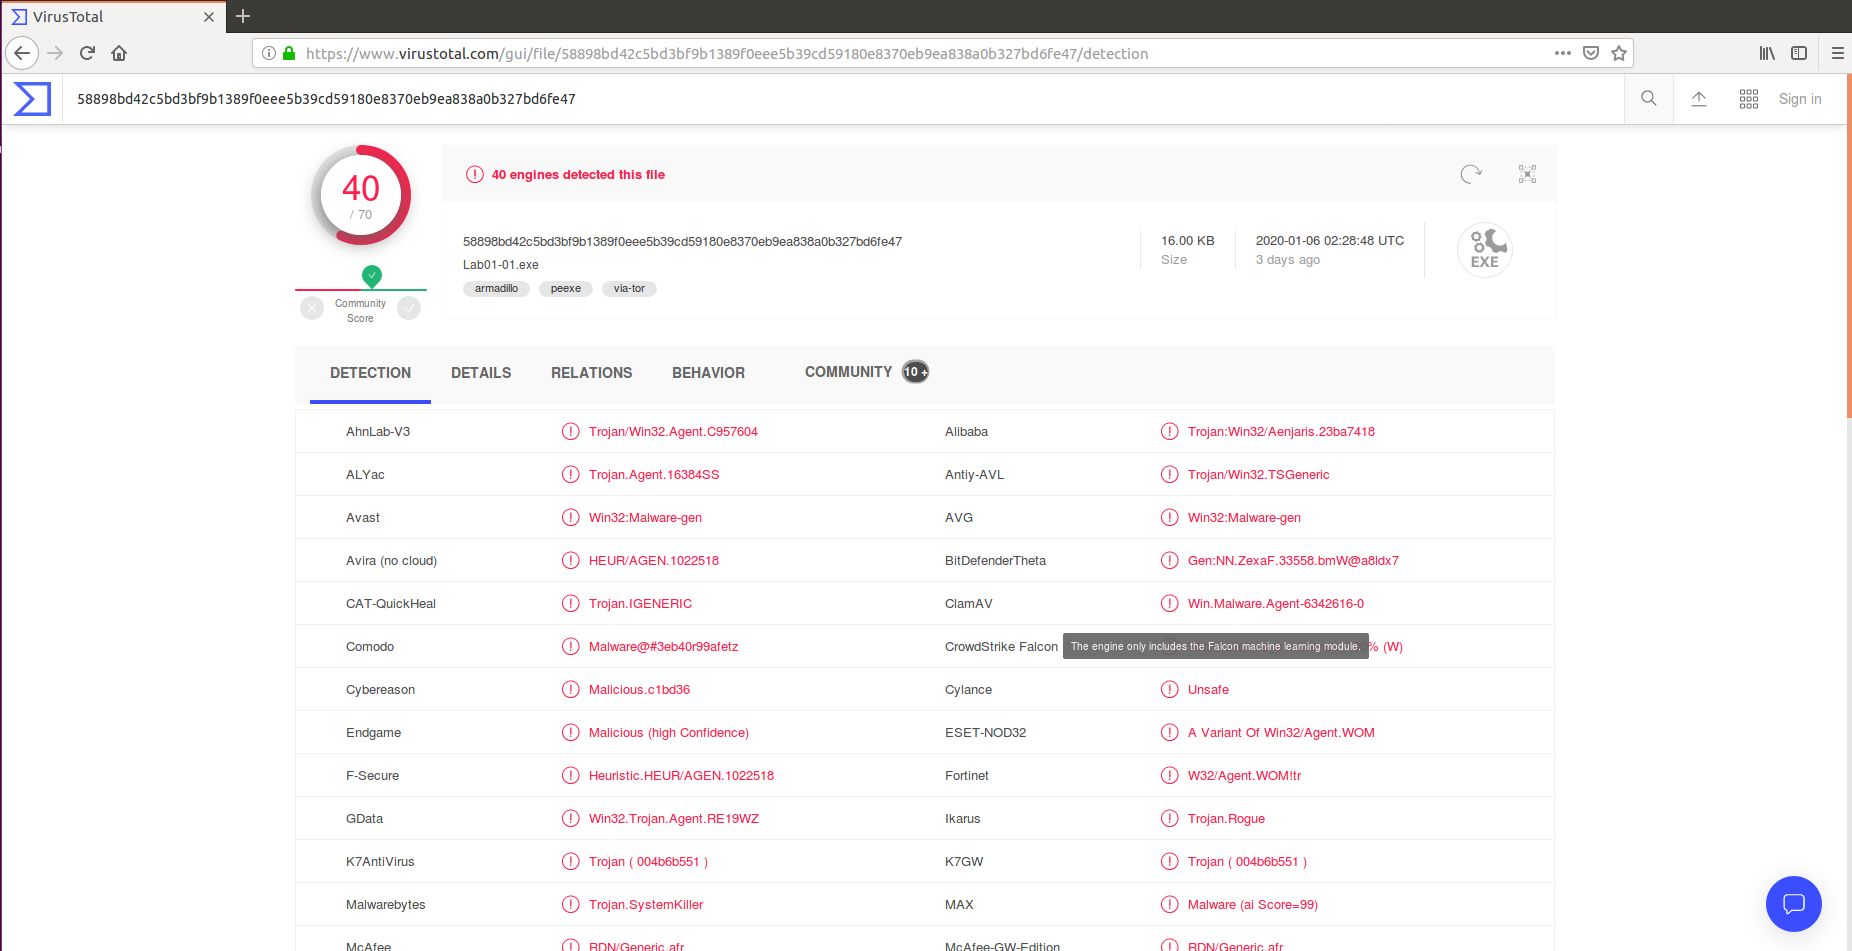
Task: Open the Firefox library icon
Action: tap(1768, 53)
